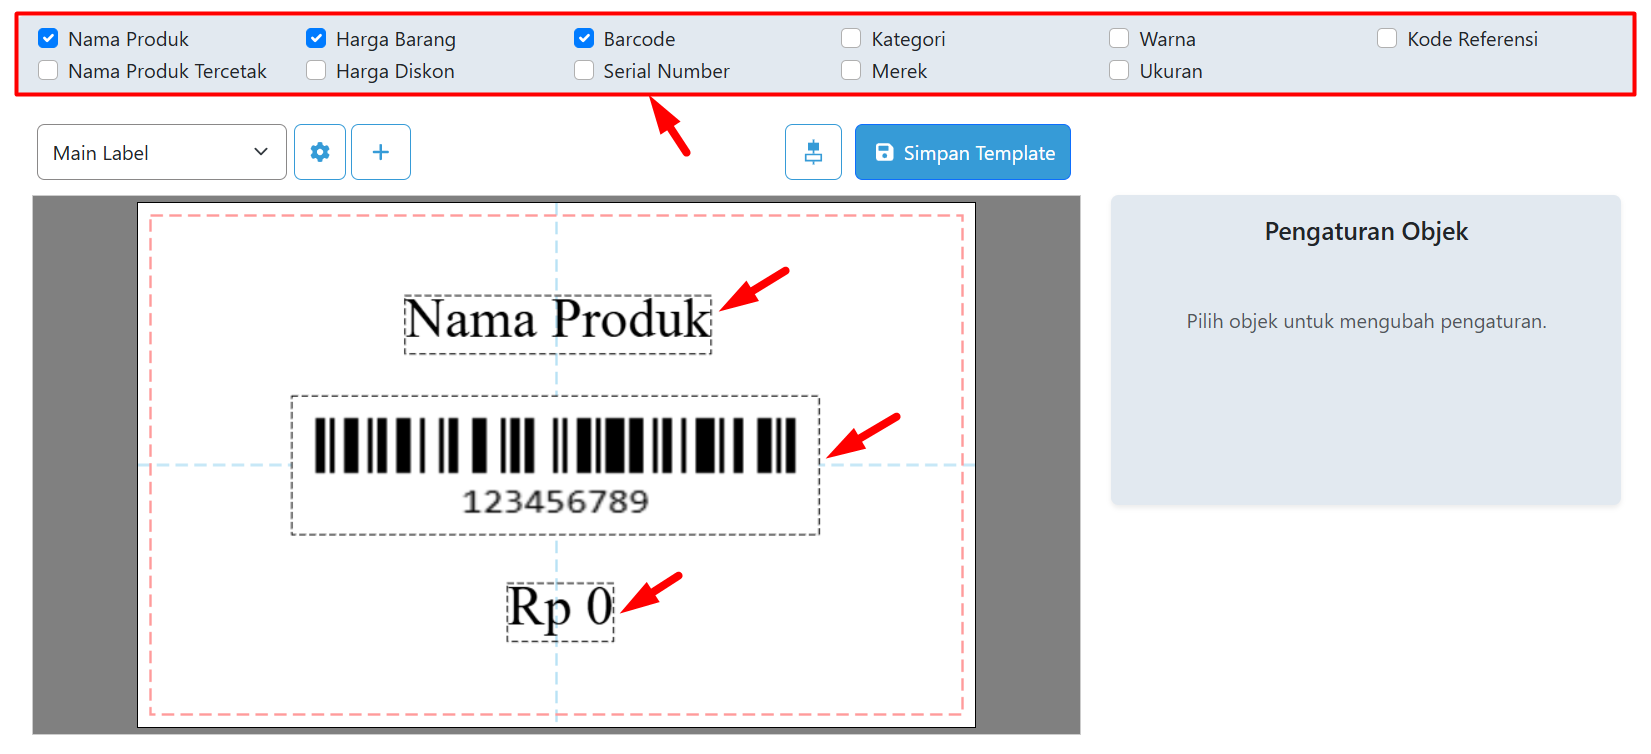Click the center-align objects icon button
Screen dimensions: 1651x754
(x=813, y=152)
